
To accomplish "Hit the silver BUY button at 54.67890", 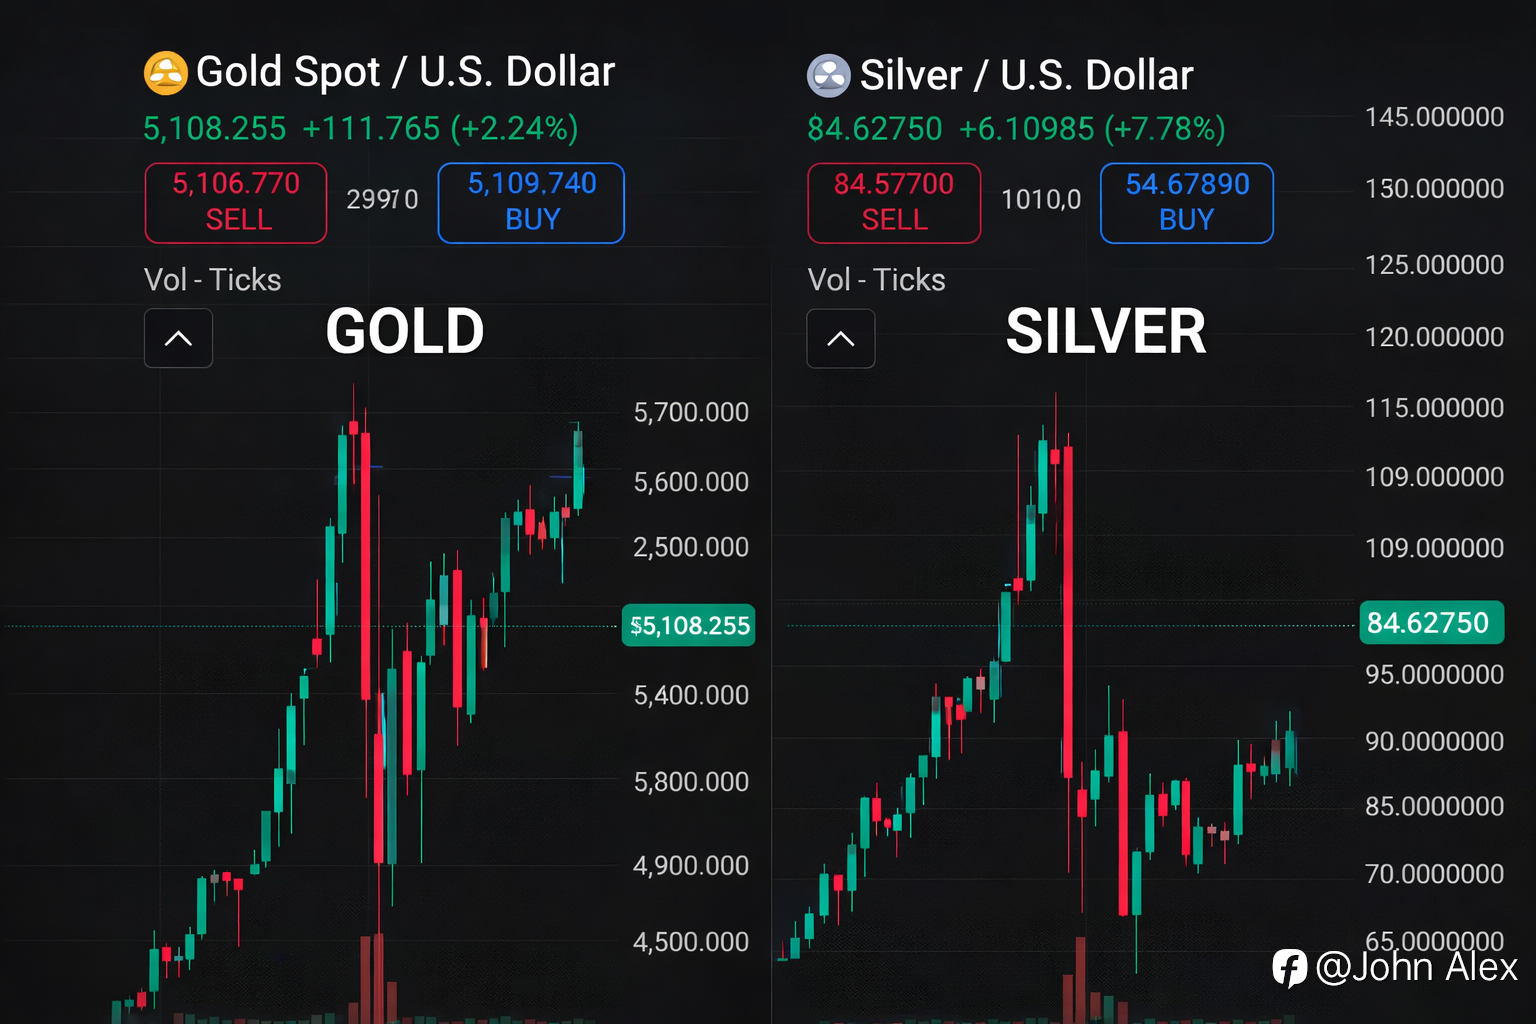I will pos(1186,203).
